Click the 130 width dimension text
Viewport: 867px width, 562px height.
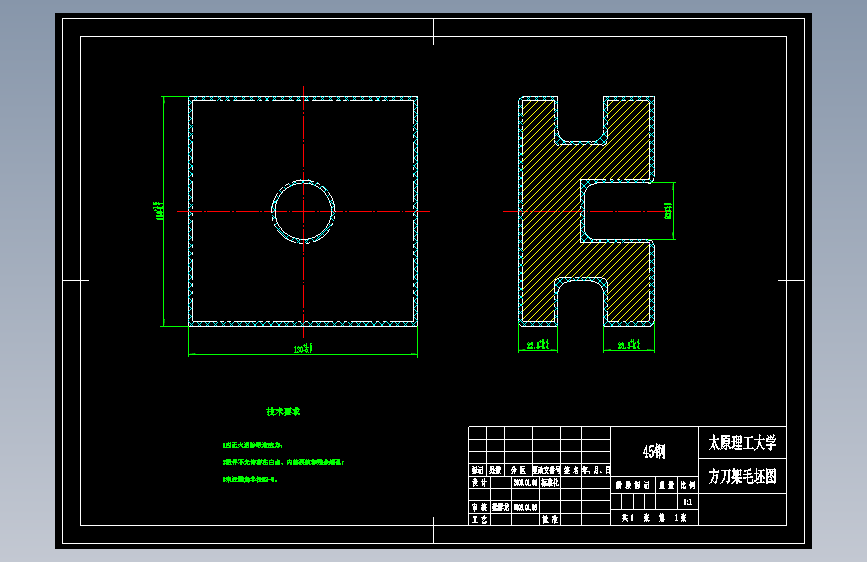point(303,348)
